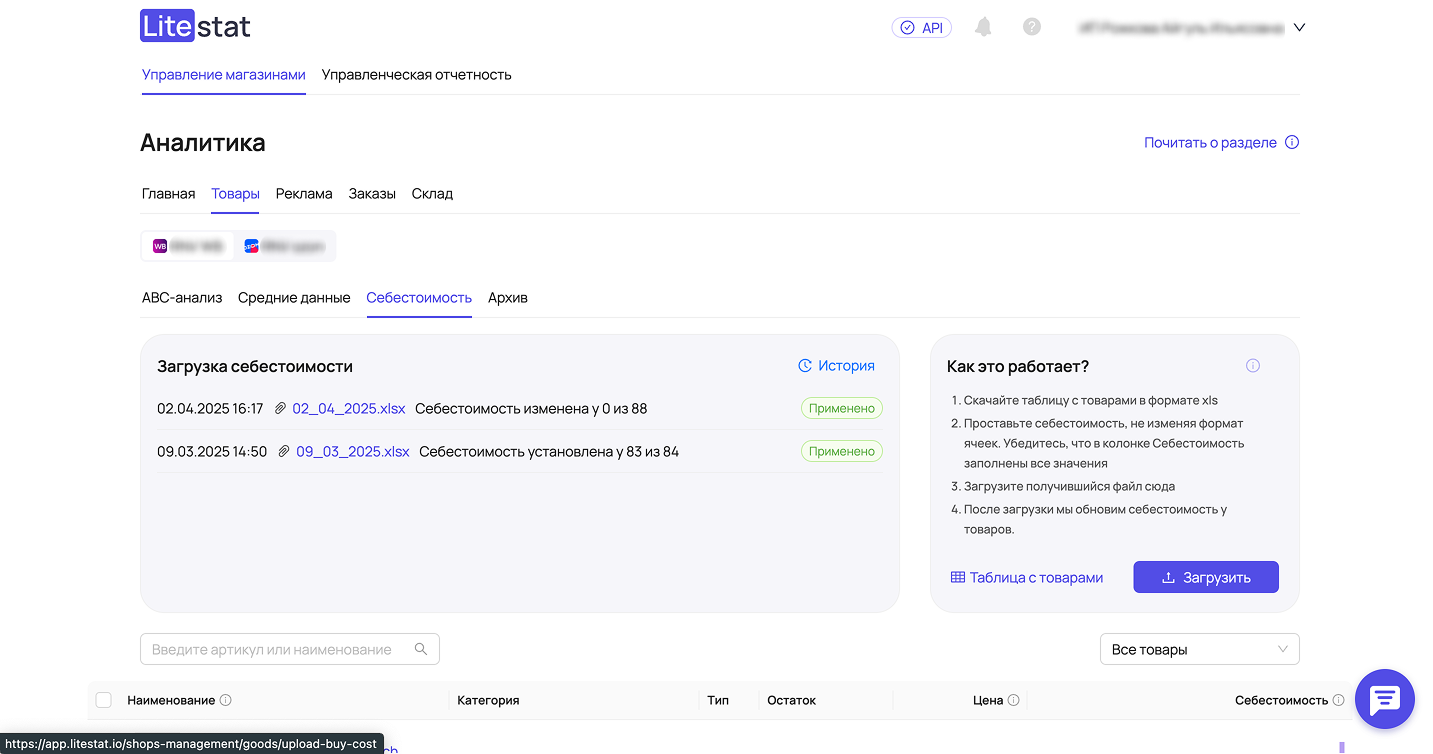Select the Ozon shop toggle
Image resolution: width=1433 pixels, height=754 pixels.
[x=285, y=246]
